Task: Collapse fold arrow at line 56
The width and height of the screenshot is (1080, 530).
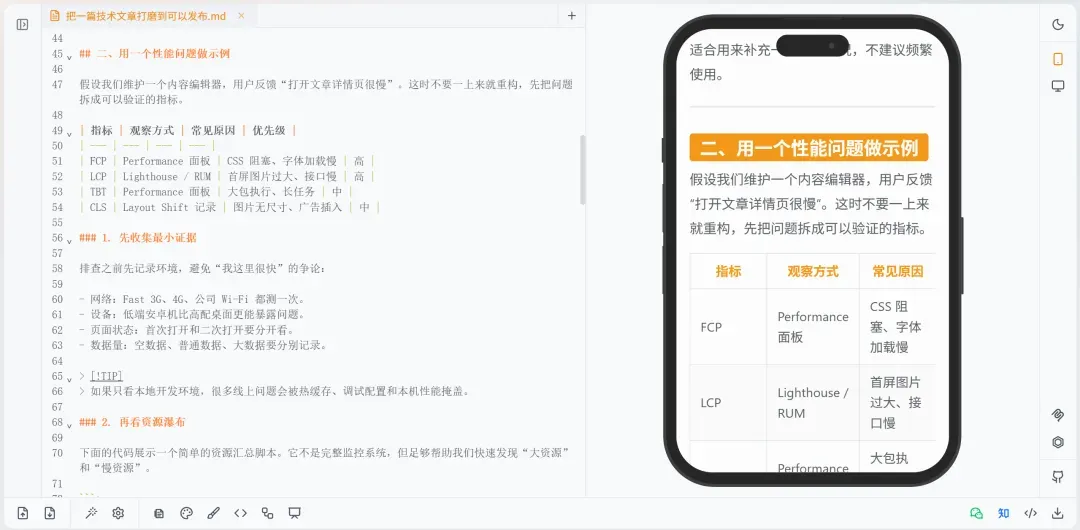Action: [x=70, y=240]
